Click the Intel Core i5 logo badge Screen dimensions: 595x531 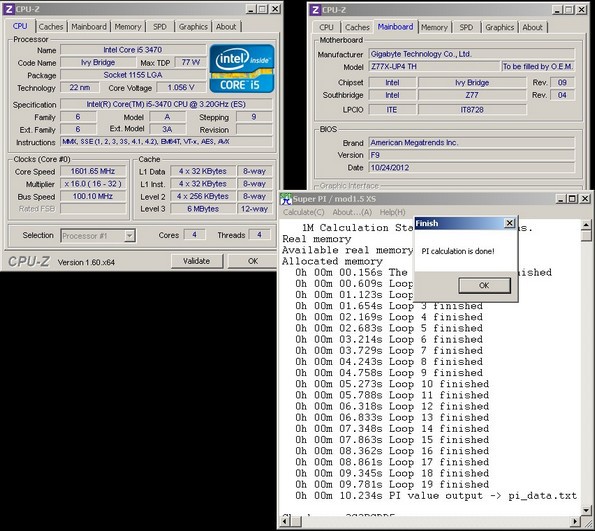242,69
